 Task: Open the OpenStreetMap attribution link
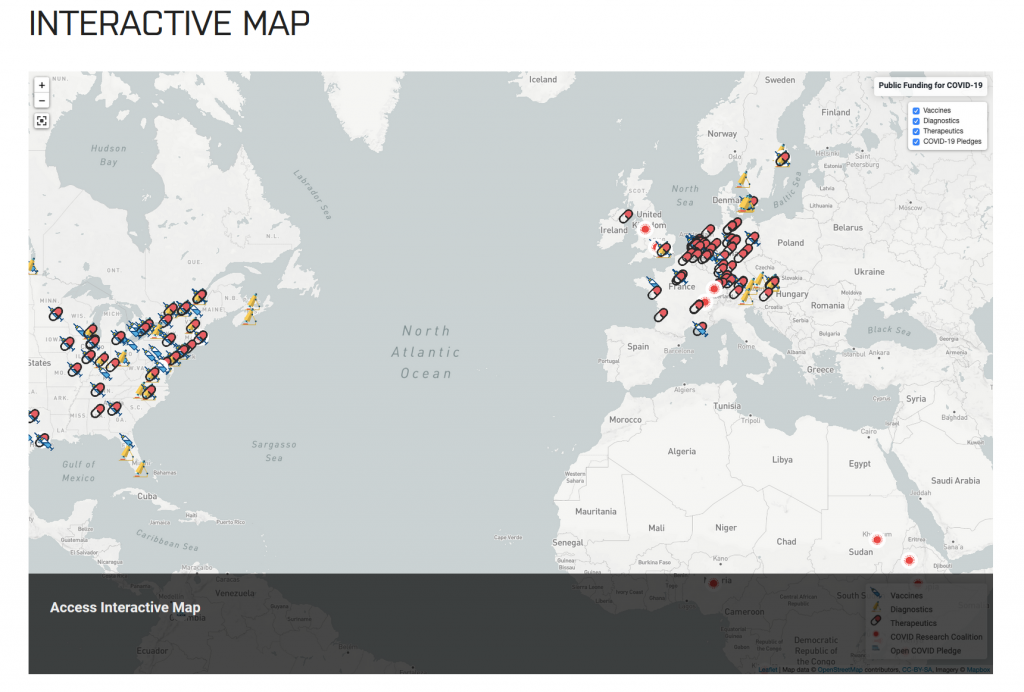pyautogui.click(x=840, y=670)
